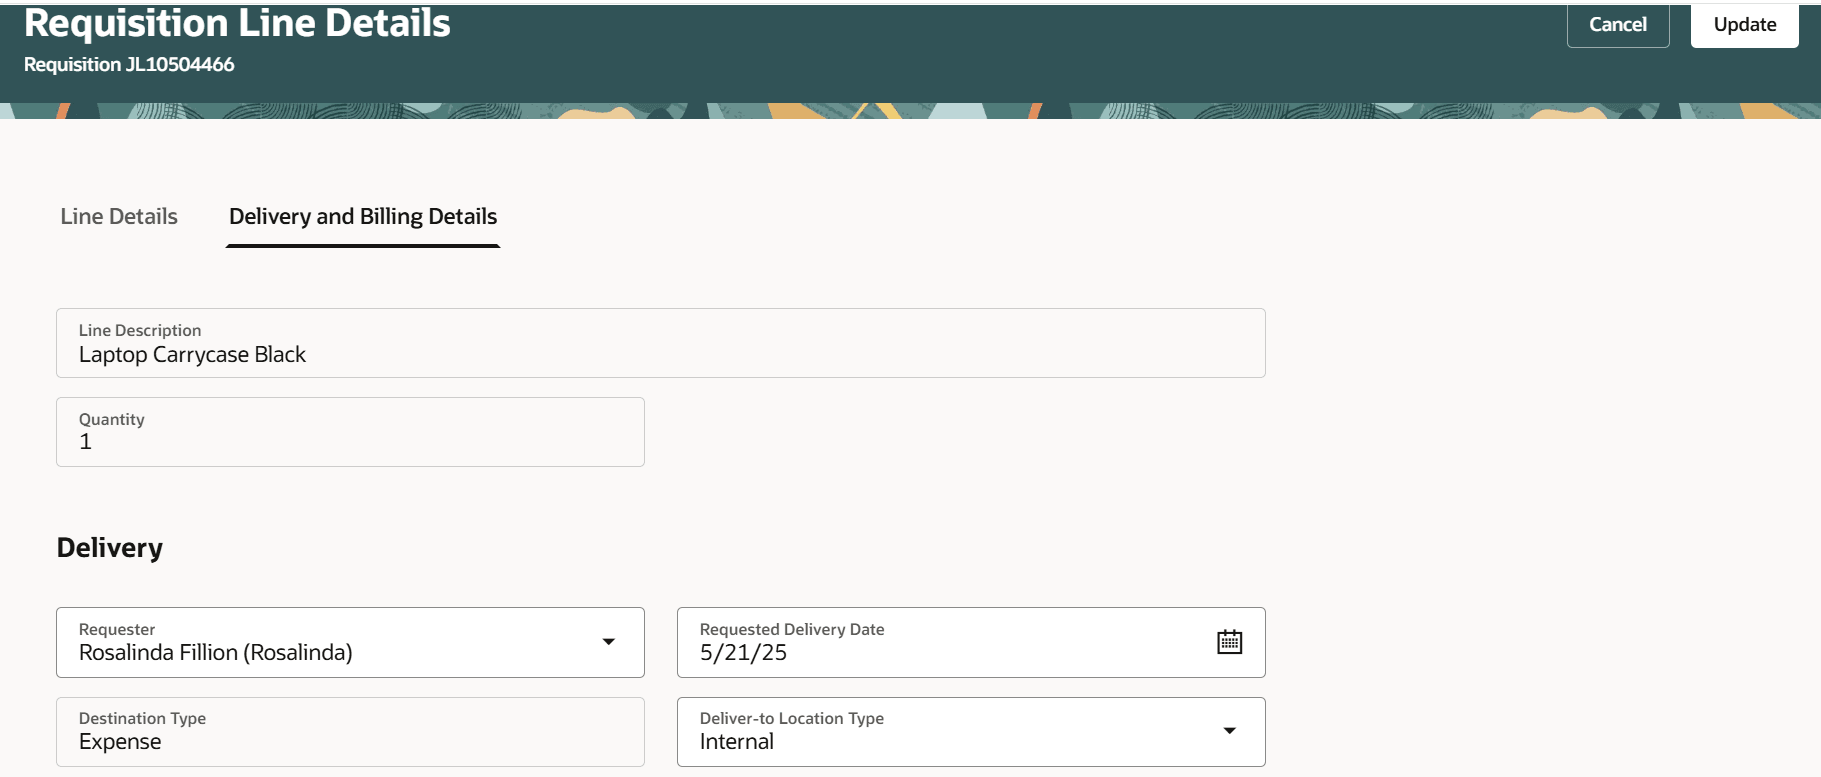This screenshot has width=1821, height=777.
Task: Click the Internal location type value
Action: click(736, 742)
